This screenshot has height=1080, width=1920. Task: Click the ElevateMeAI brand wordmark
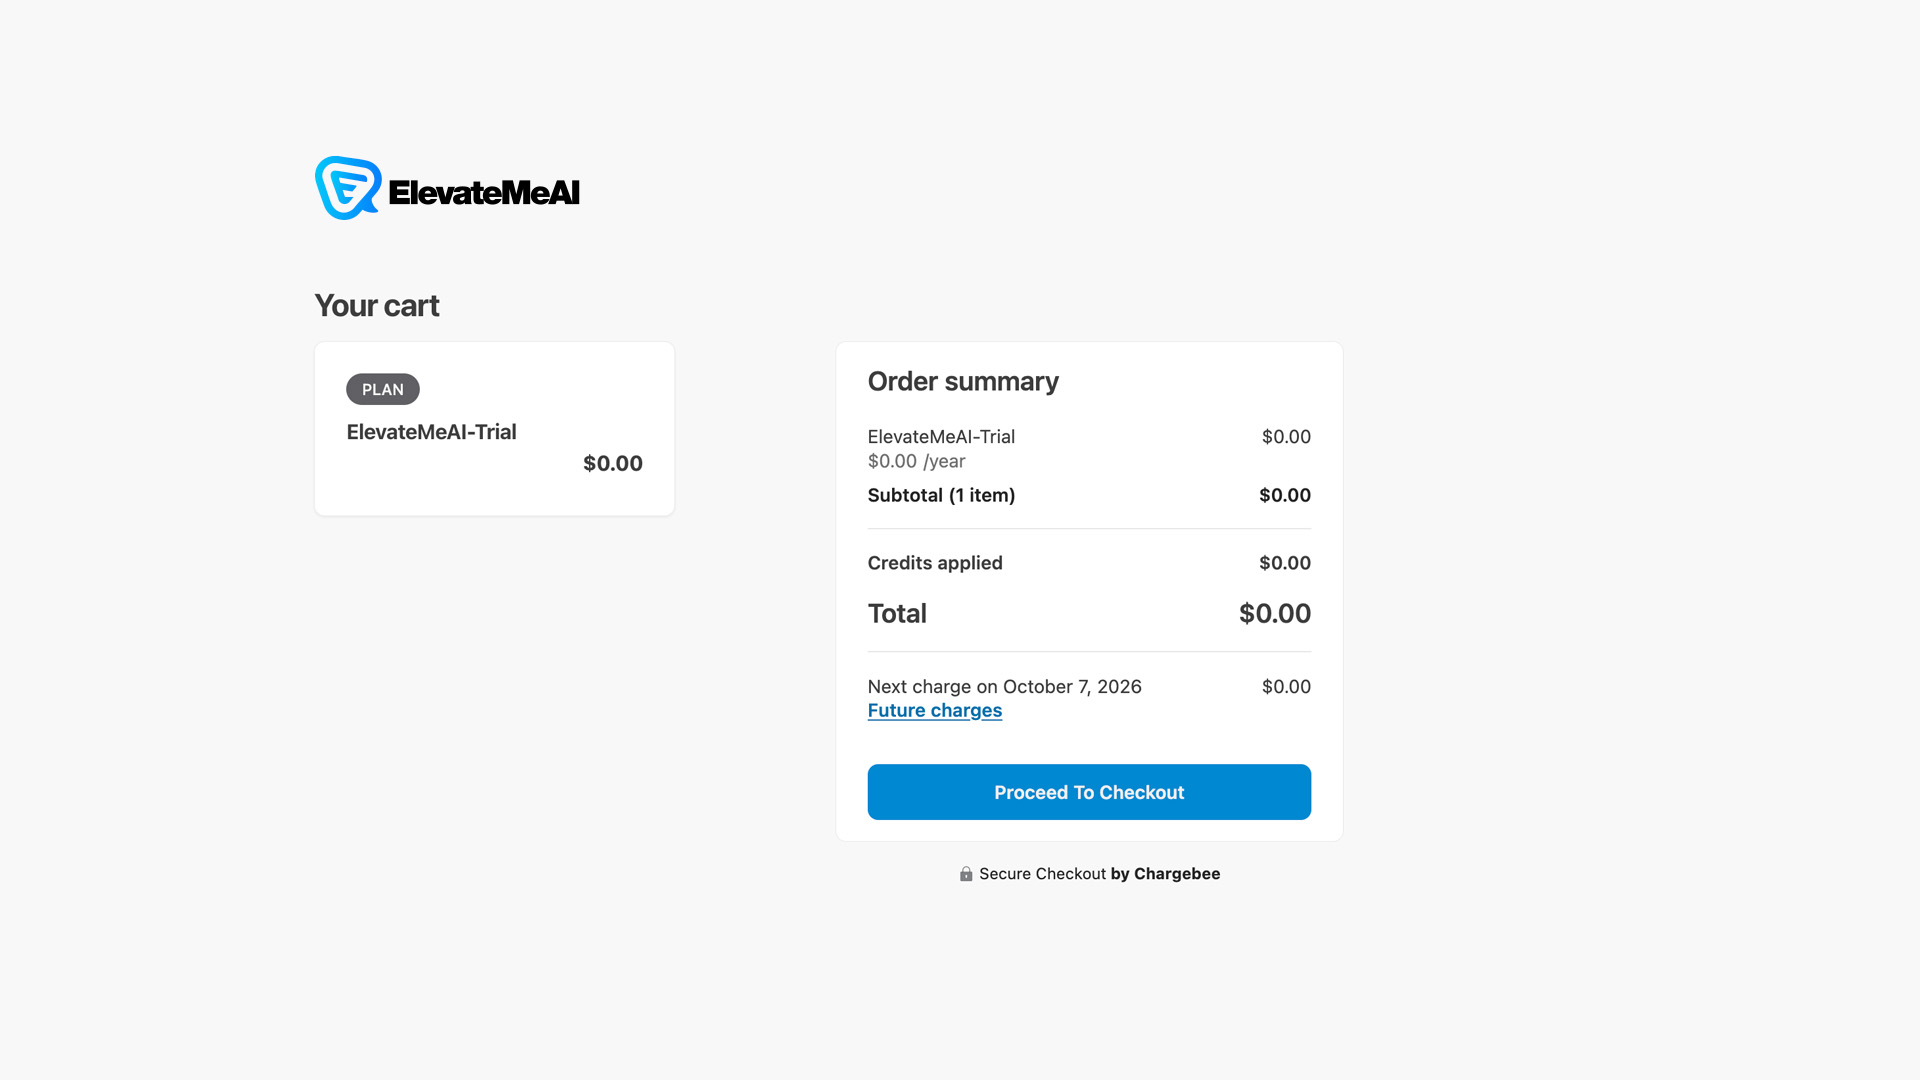(484, 192)
